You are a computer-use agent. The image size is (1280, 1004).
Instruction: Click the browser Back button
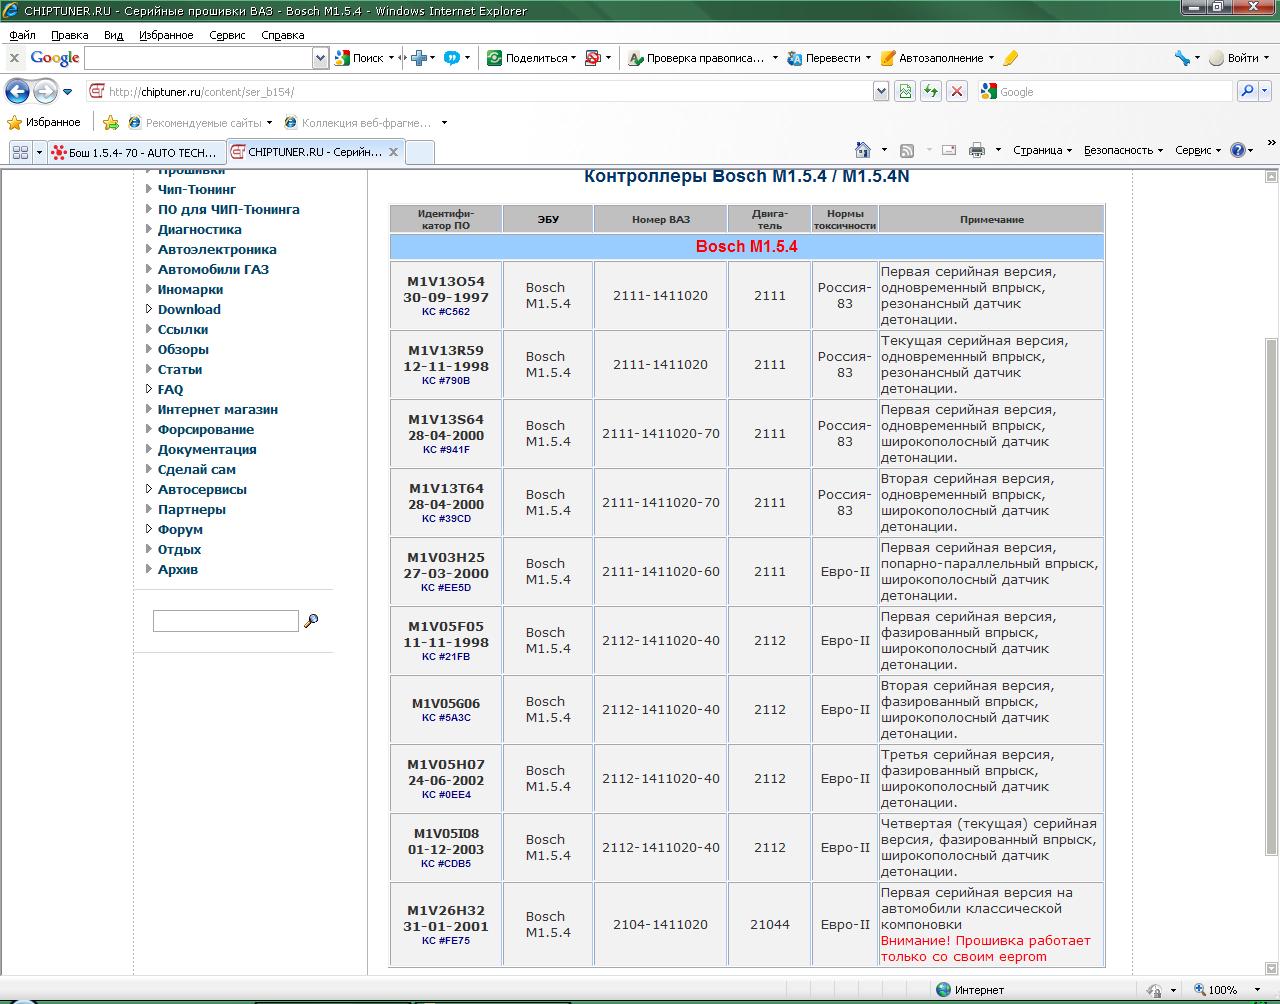point(17,92)
